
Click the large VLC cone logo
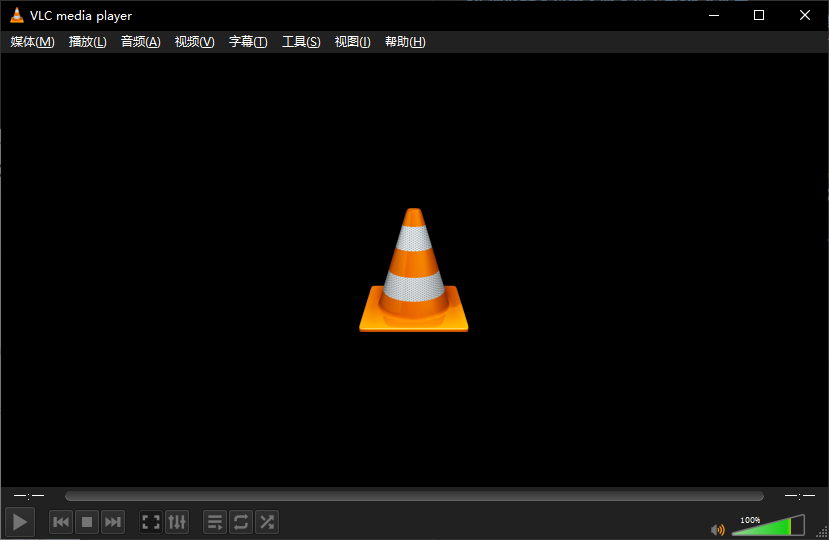(x=413, y=270)
